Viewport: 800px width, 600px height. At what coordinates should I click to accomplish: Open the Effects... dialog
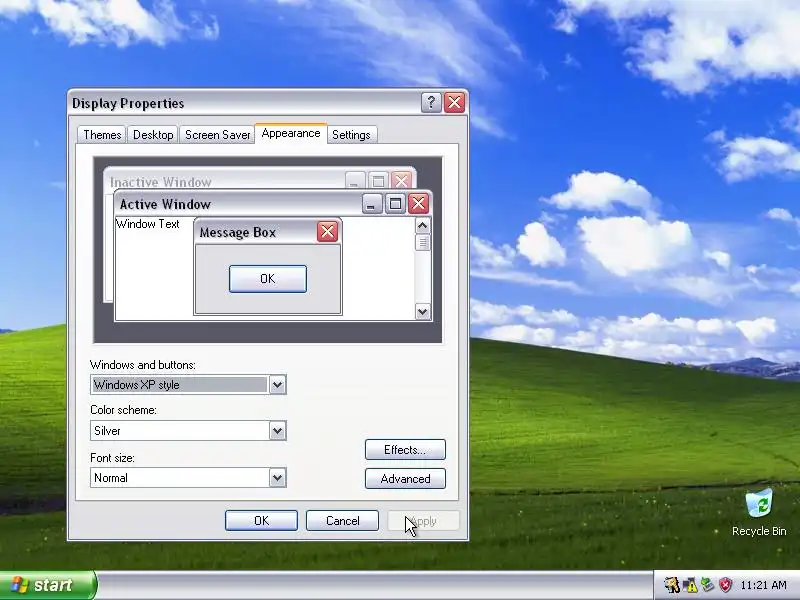coord(405,449)
